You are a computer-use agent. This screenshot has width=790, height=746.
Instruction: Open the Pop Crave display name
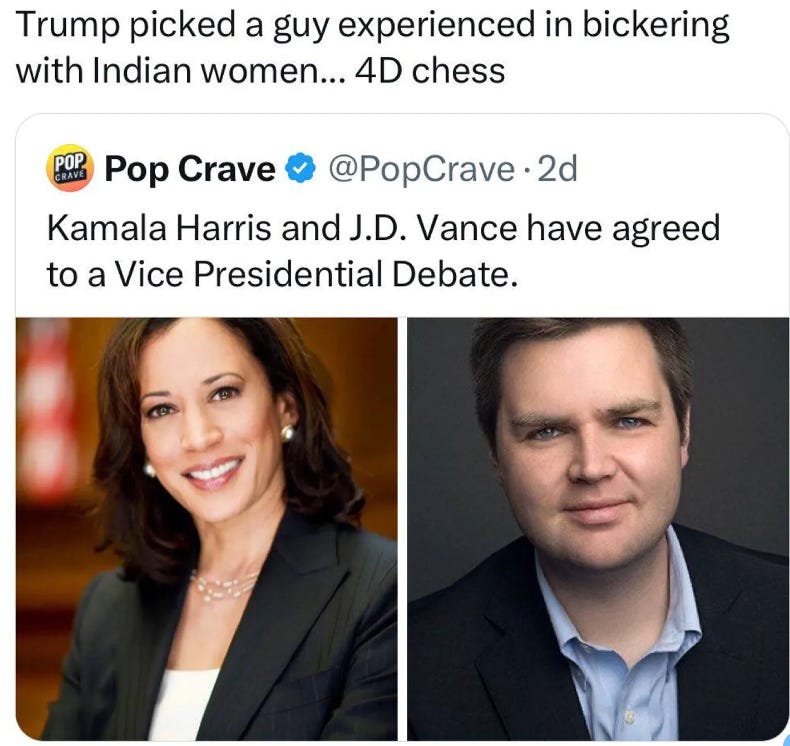190,169
